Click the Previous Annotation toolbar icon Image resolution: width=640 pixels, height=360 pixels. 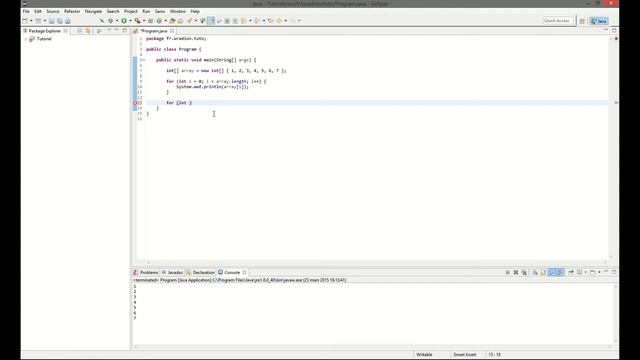point(257,20)
